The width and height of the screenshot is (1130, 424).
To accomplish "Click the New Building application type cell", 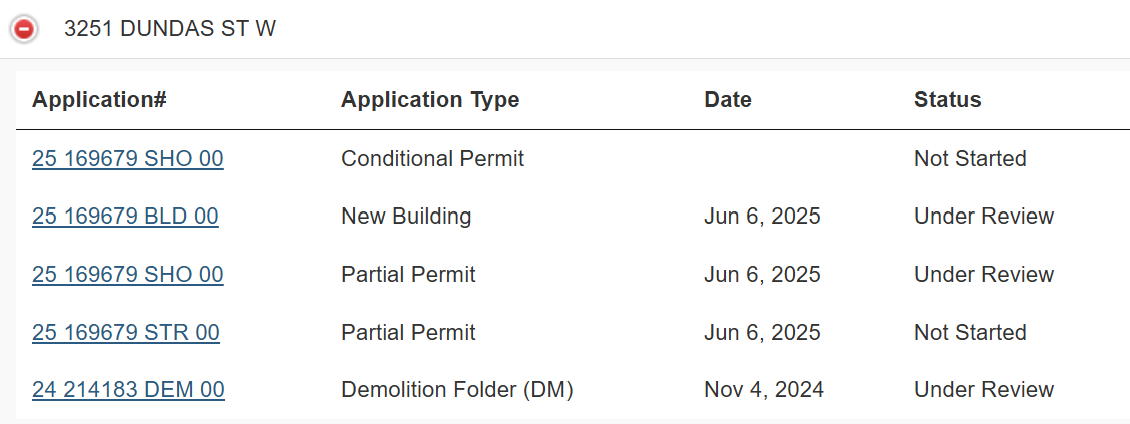I will click(x=406, y=217).
